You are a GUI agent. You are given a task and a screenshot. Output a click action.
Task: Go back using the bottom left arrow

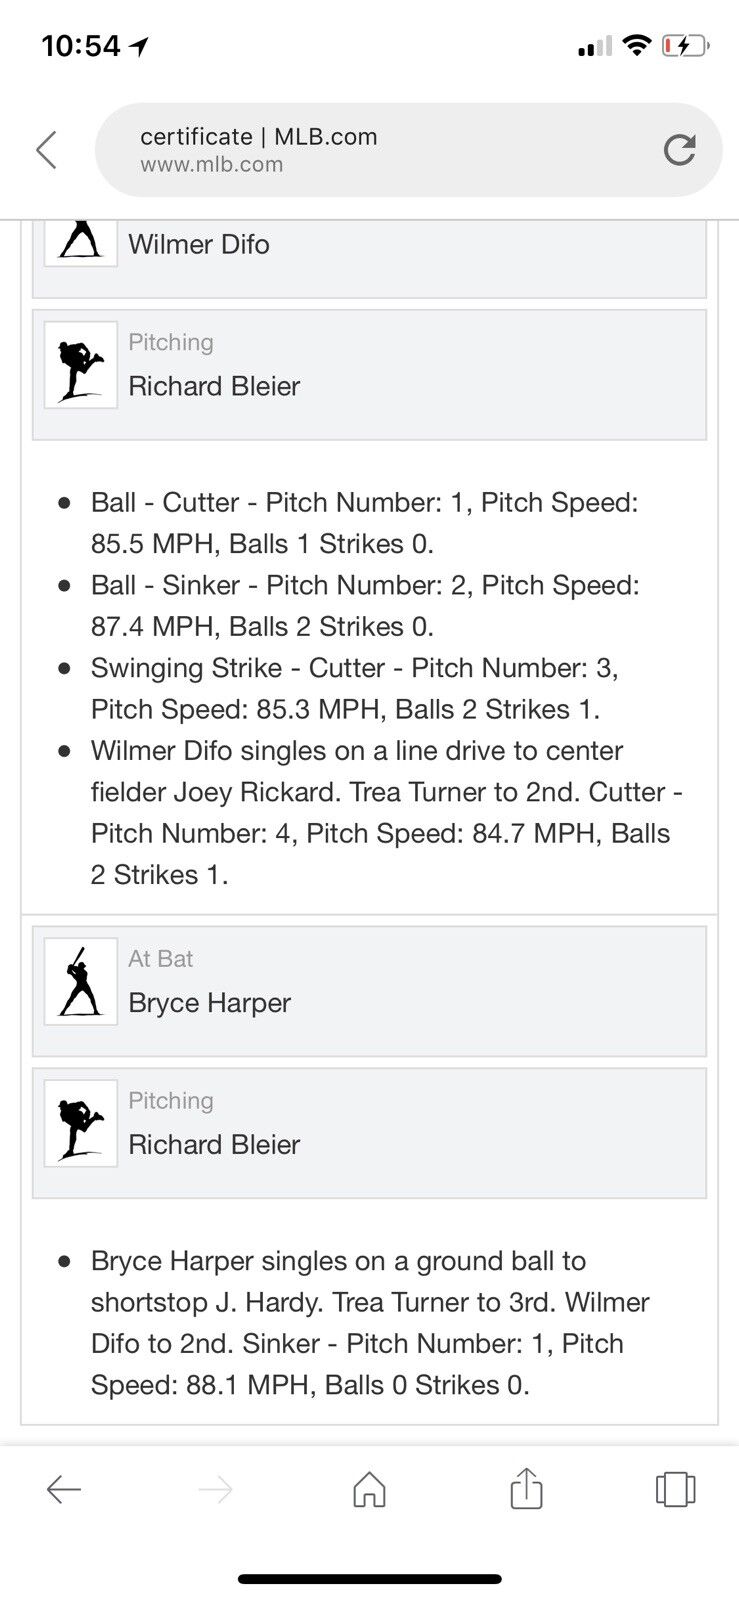coord(64,1490)
